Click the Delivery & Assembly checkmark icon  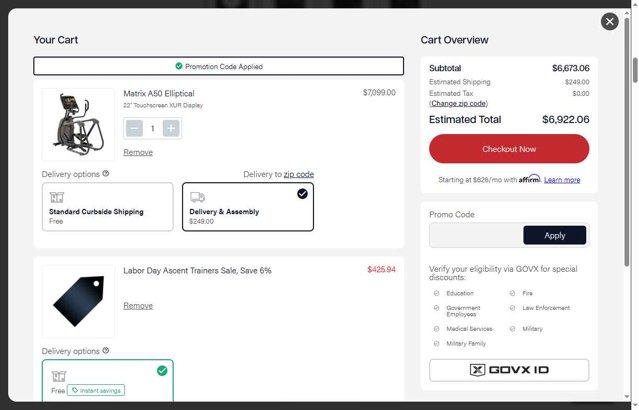tap(302, 194)
